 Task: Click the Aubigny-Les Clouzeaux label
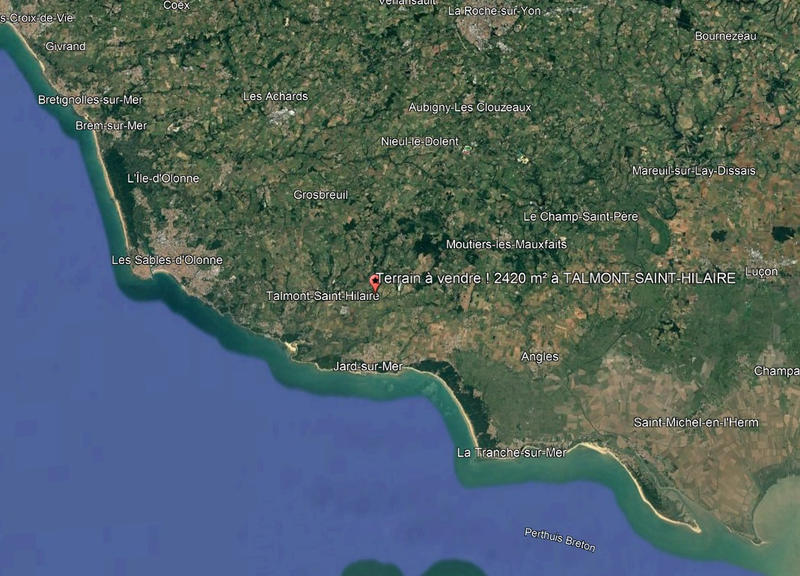470,108
